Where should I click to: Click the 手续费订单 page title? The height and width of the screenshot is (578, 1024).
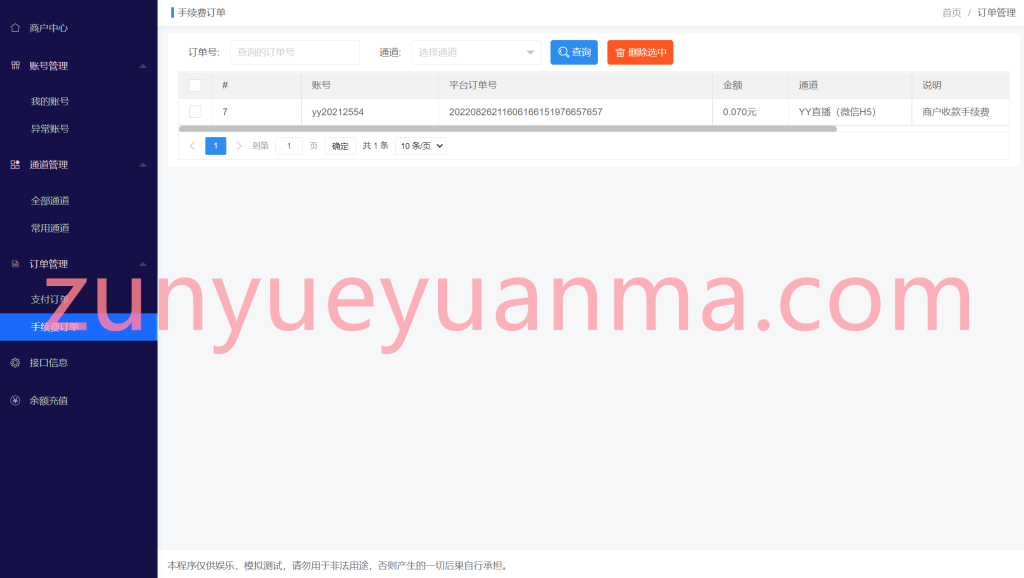click(x=202, y=12)
